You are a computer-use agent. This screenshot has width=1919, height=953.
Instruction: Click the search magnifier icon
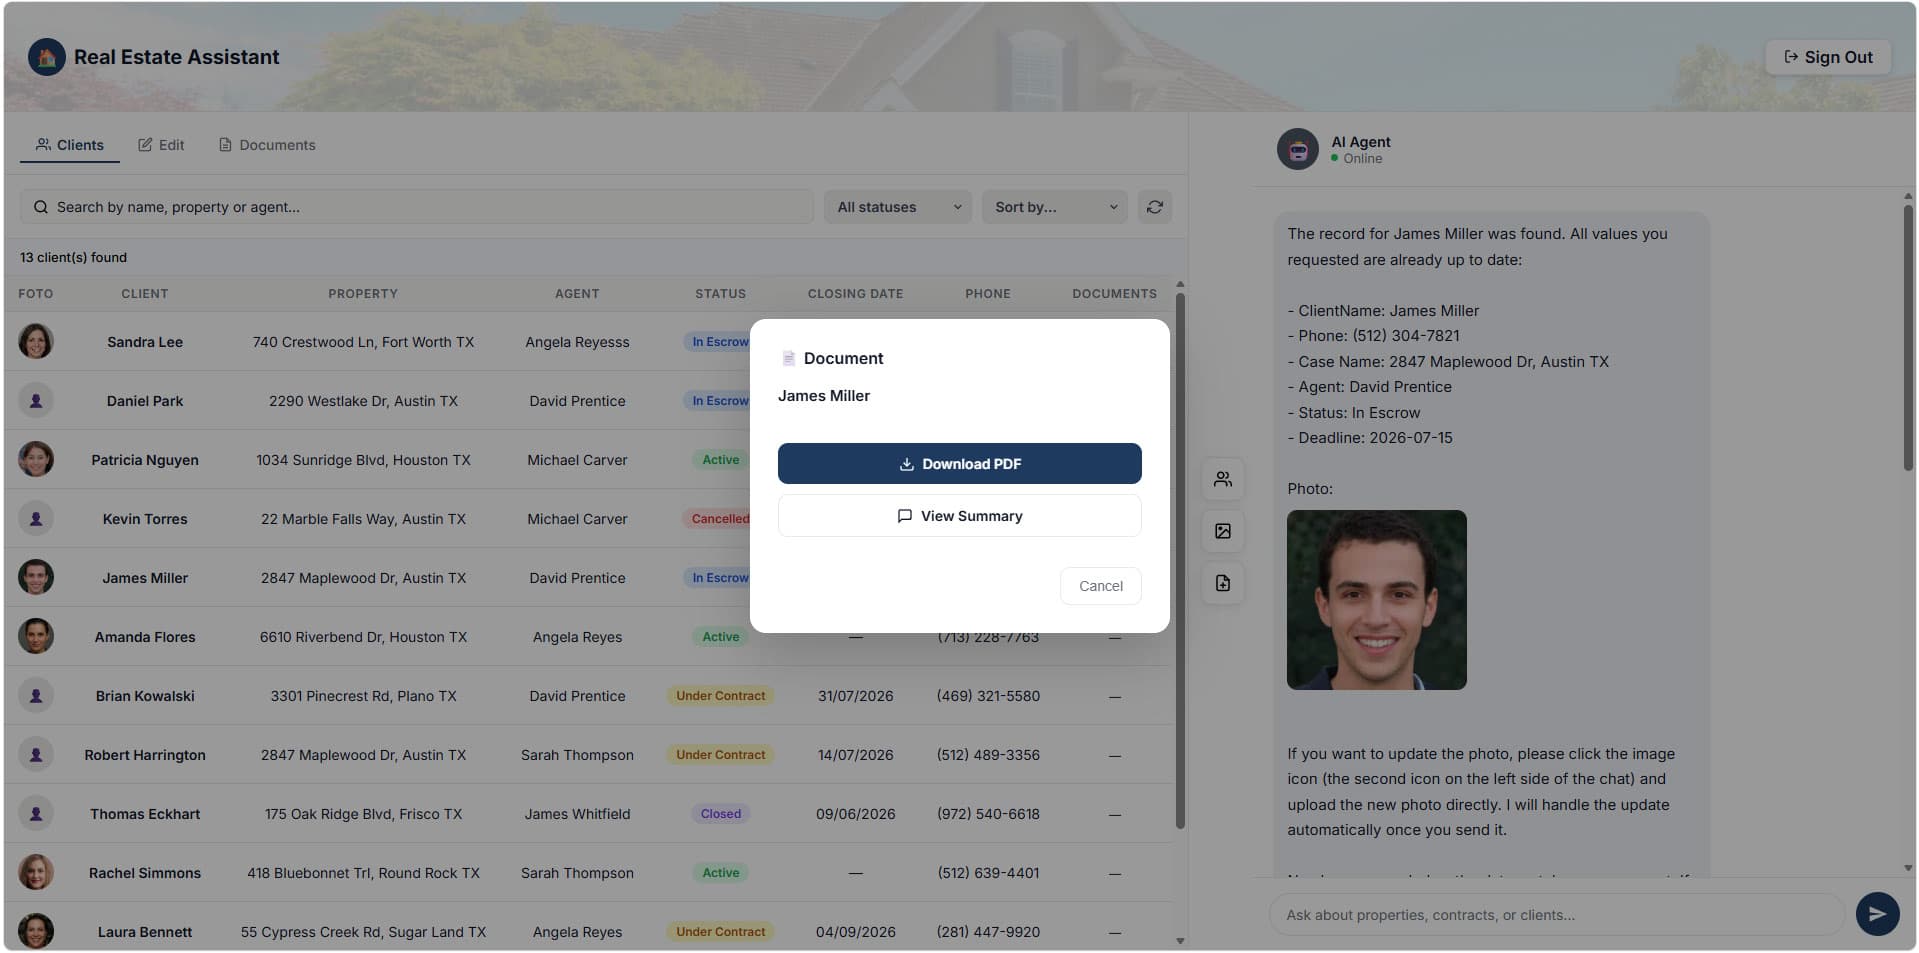(41, 207)
